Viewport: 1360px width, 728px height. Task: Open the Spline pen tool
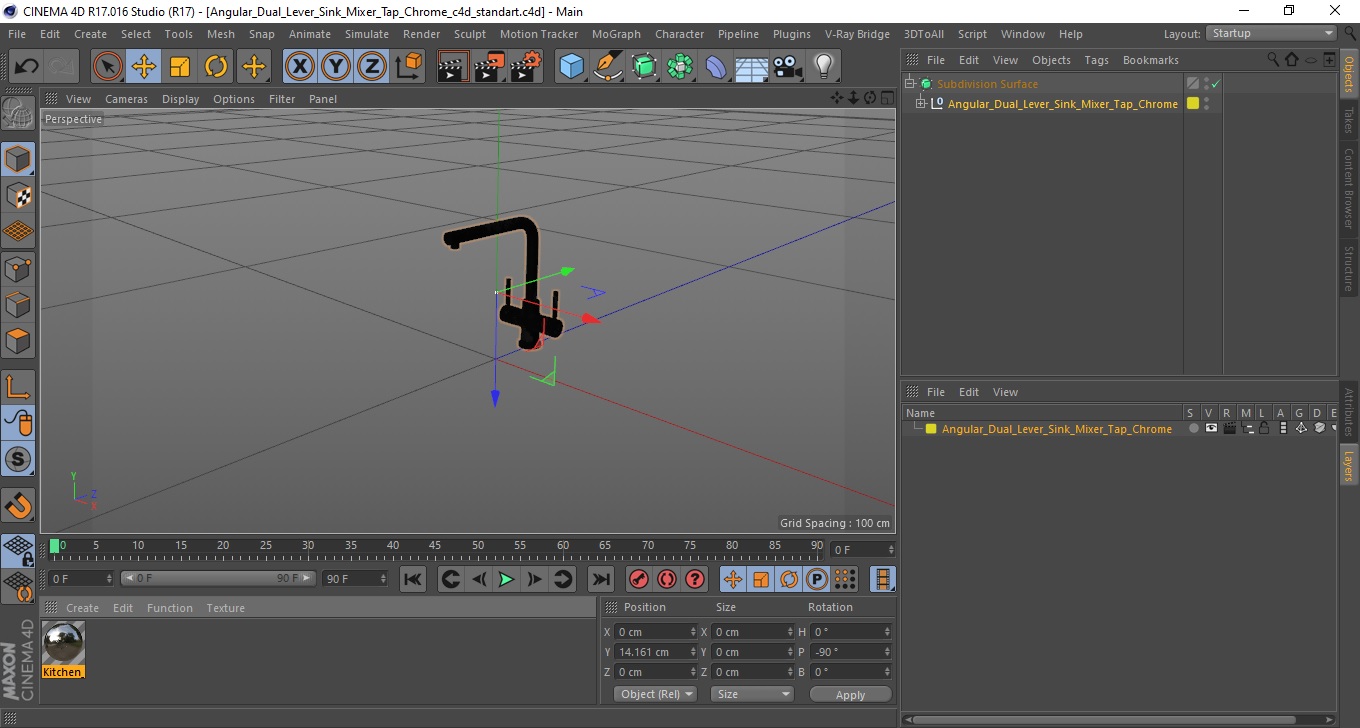pyautogui.click(x=608, y=67)
